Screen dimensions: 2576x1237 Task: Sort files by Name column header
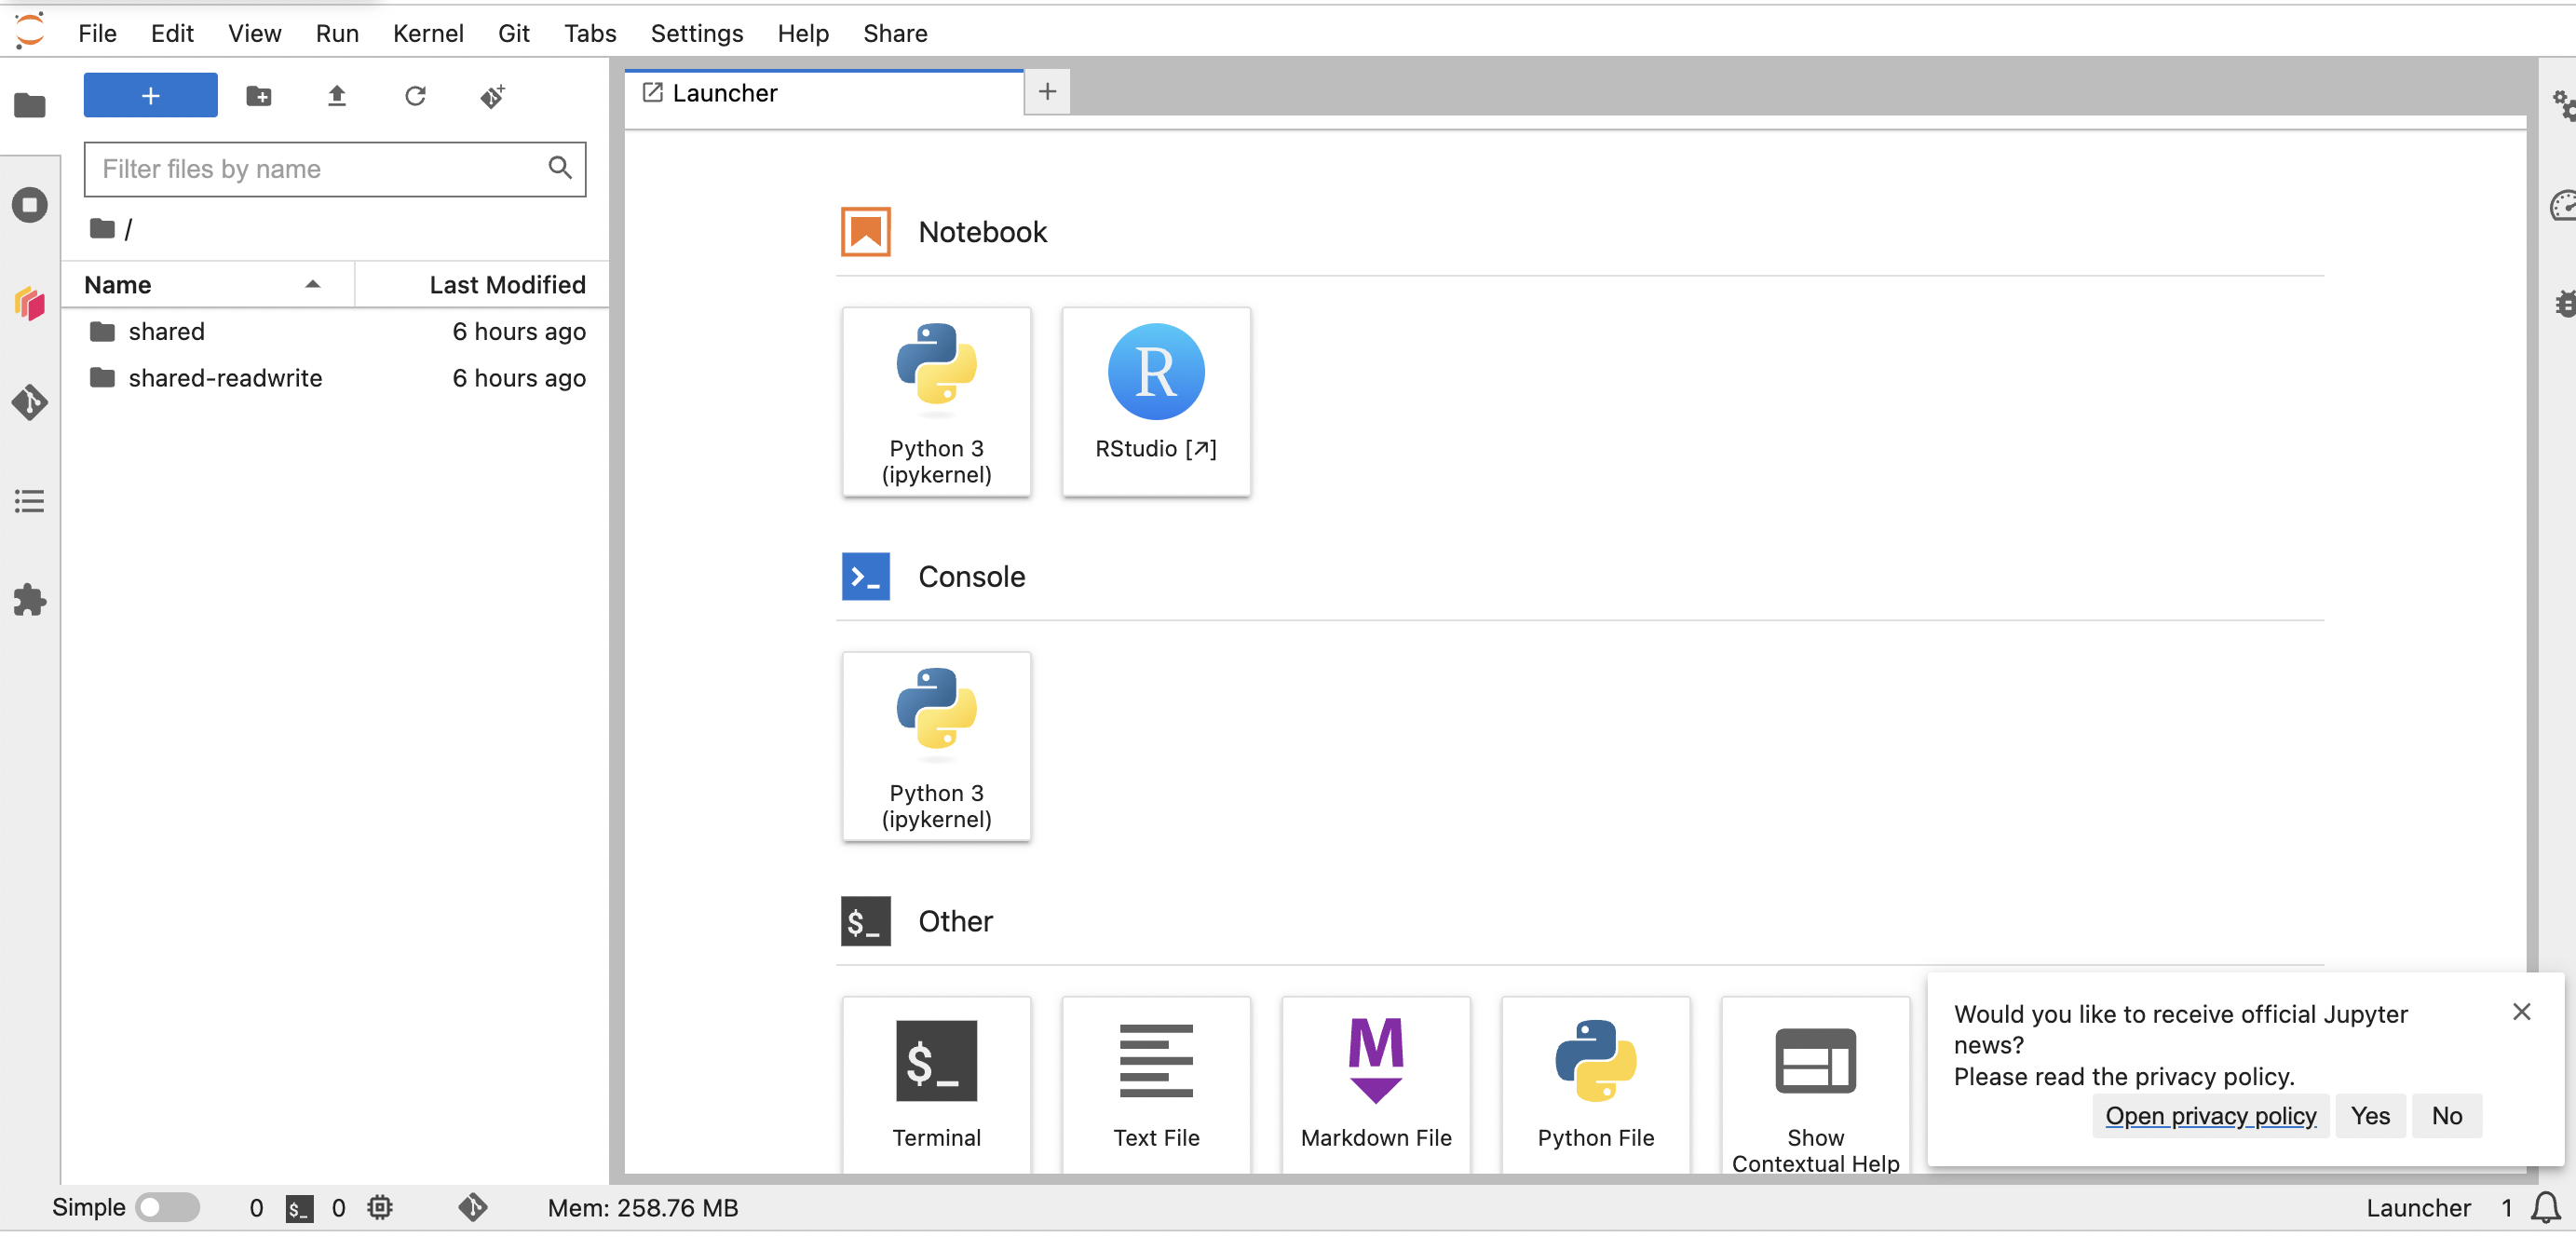coord(208,285)
